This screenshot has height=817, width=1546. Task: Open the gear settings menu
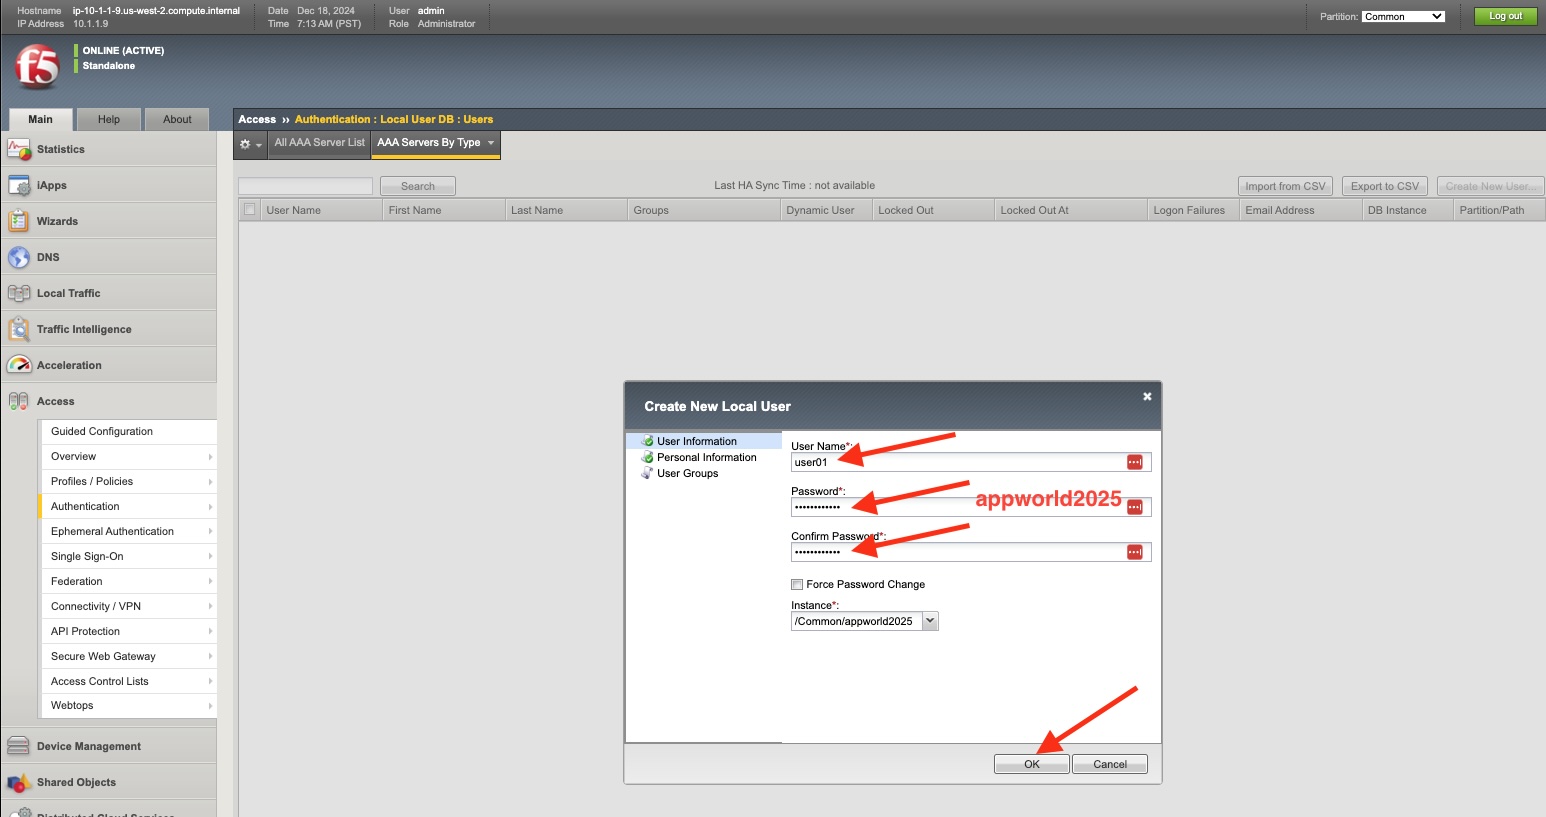[250, 144]
